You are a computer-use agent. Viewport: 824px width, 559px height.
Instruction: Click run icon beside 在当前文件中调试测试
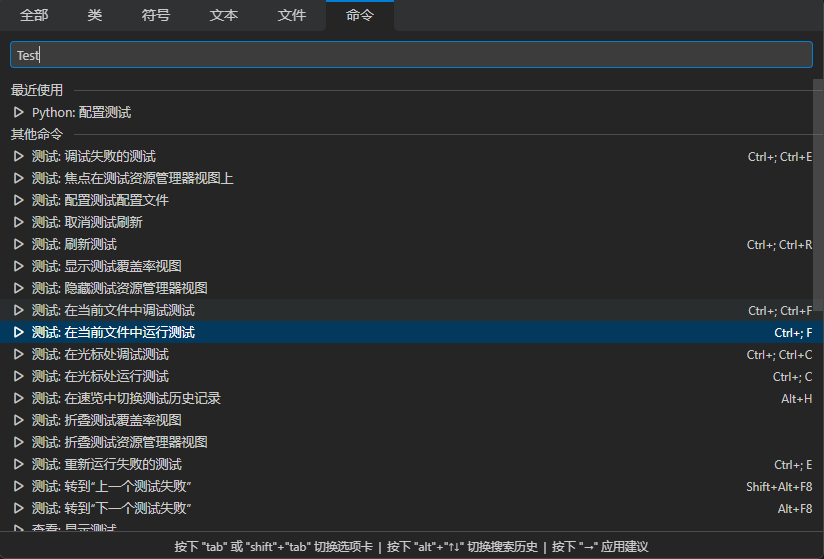pos(18,310)
